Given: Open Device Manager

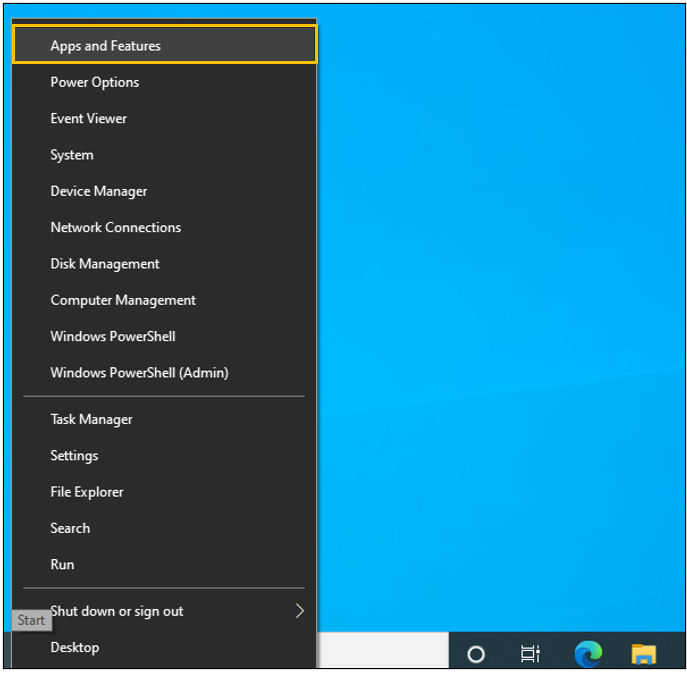Looking at the screenshot, I should [164, 191].
